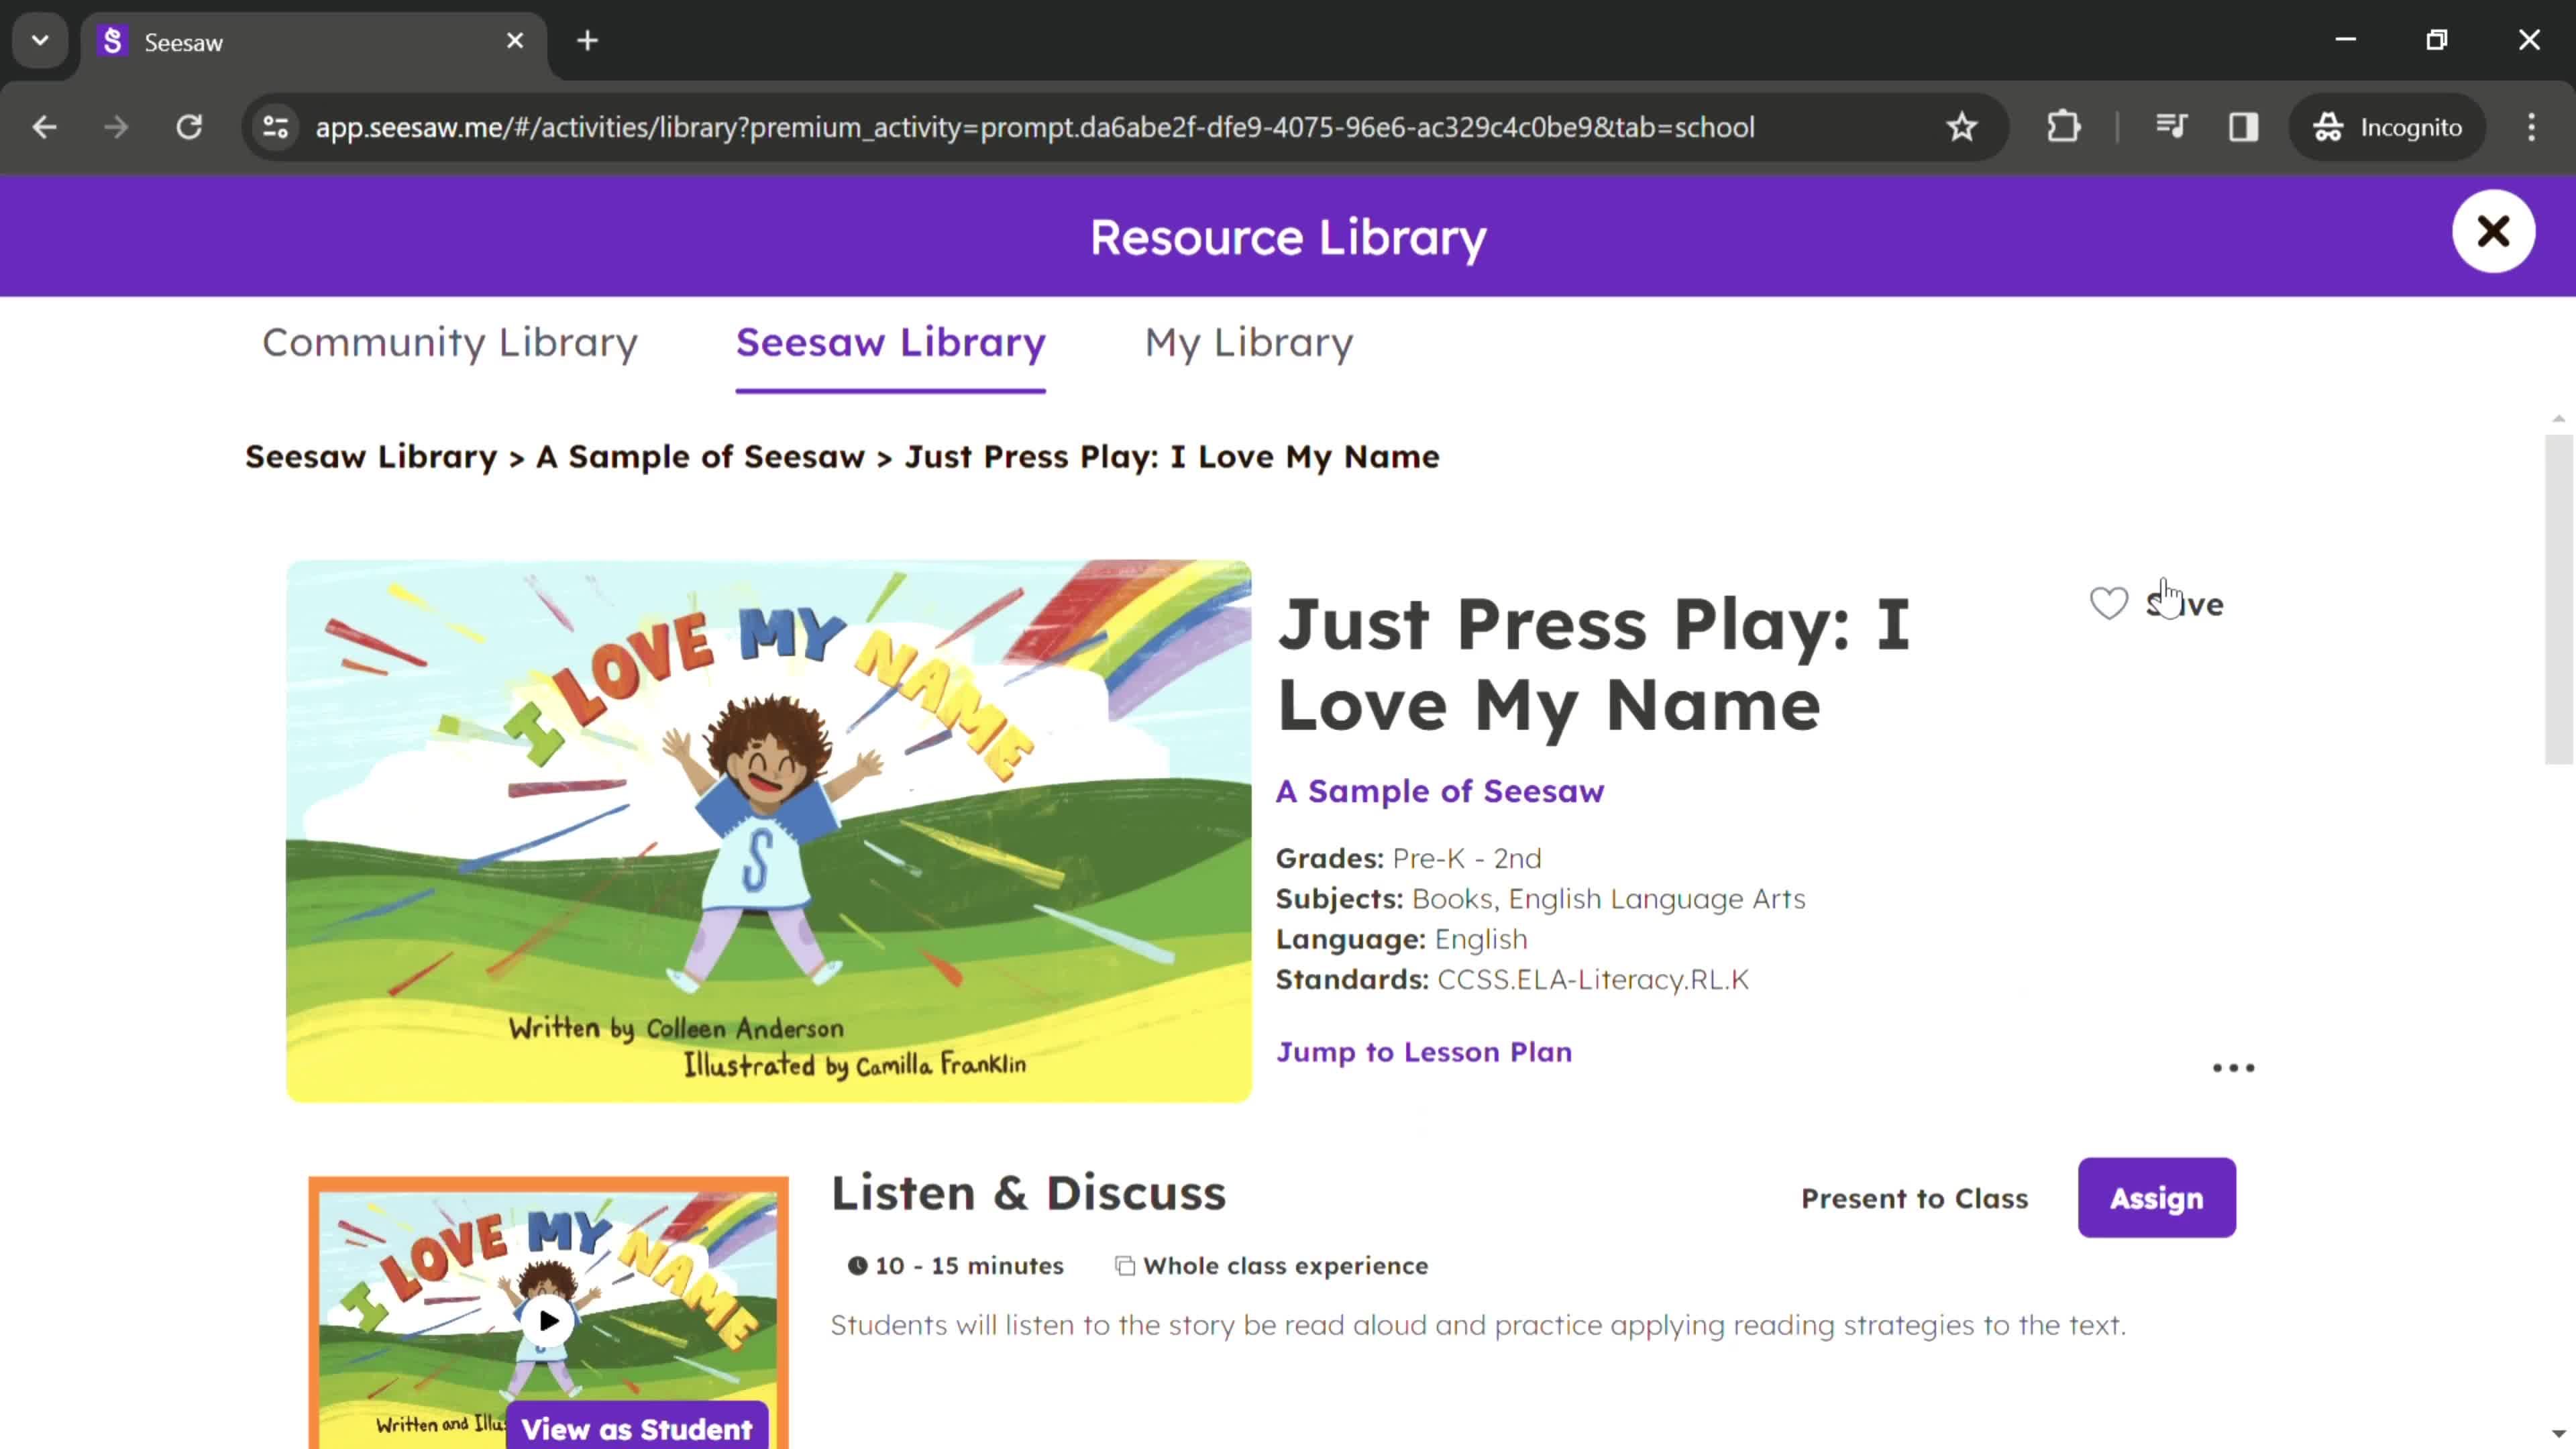This screenshot has width=2576, height=1449.
Task: Click the Standards CCSS.ELA-Literacy.RL.K text
Action: tap(1512, 980)
